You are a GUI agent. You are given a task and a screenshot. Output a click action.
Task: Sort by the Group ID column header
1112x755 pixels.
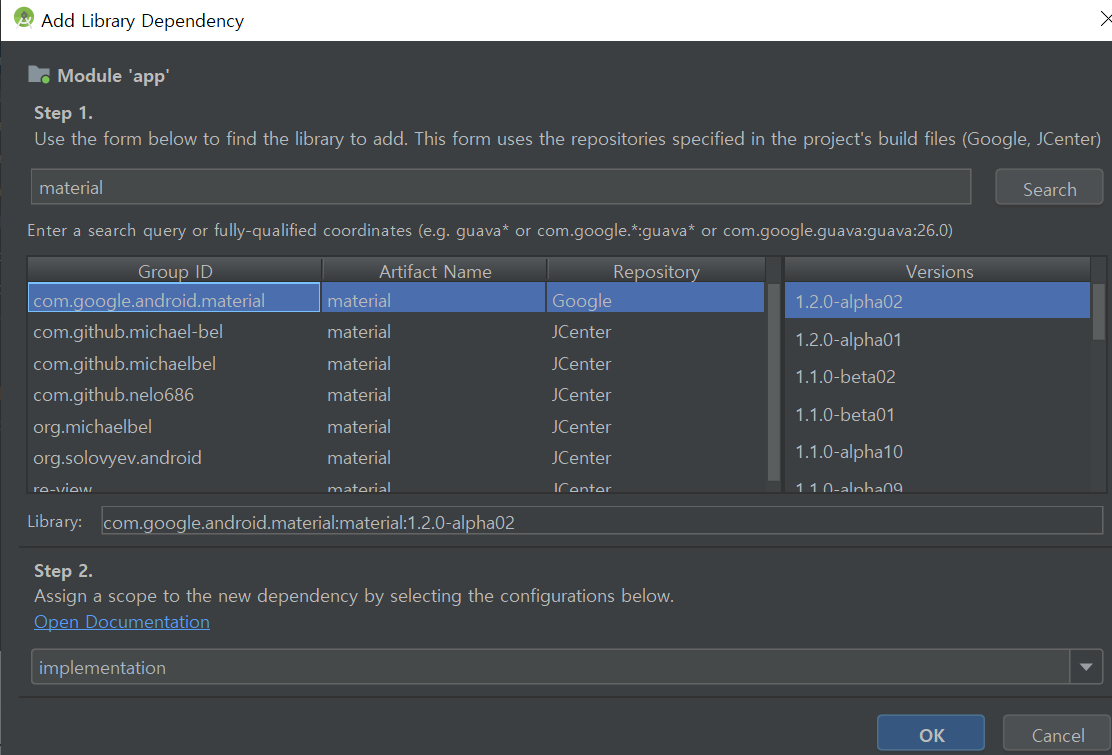(x=175, y=271)
